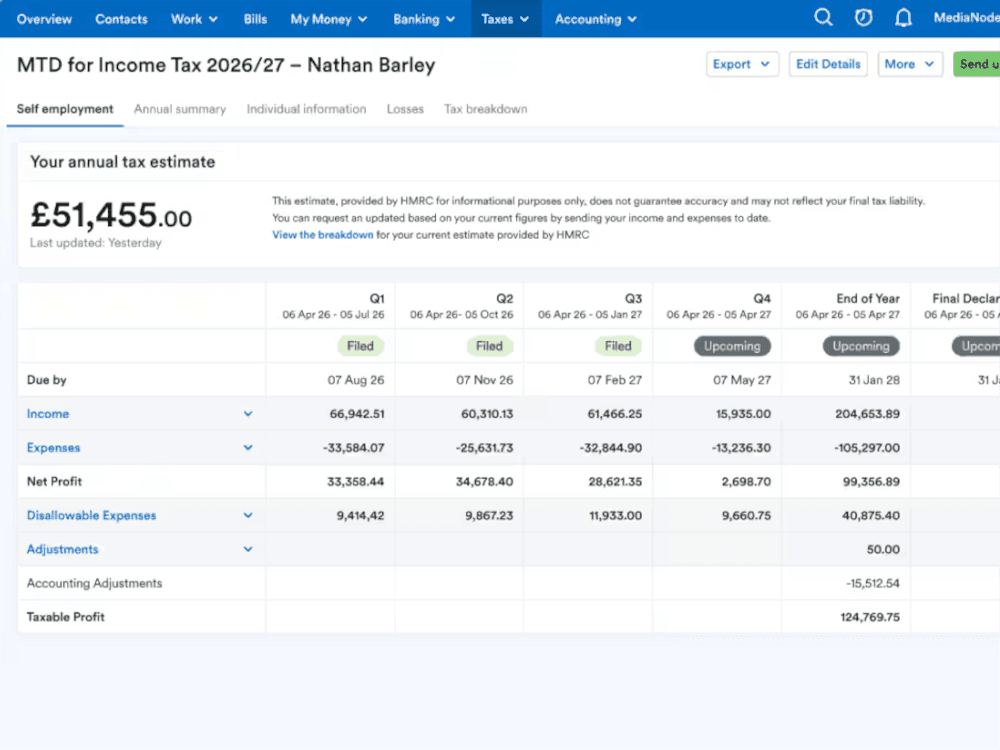Go to Contacts in navigation bar
The image size is (1000, 750).
[121, 19]
